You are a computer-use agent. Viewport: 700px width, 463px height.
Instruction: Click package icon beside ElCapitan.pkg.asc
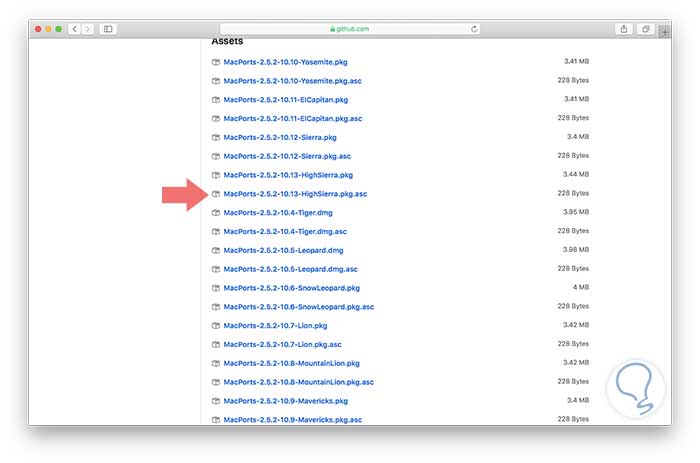point(216,118)
